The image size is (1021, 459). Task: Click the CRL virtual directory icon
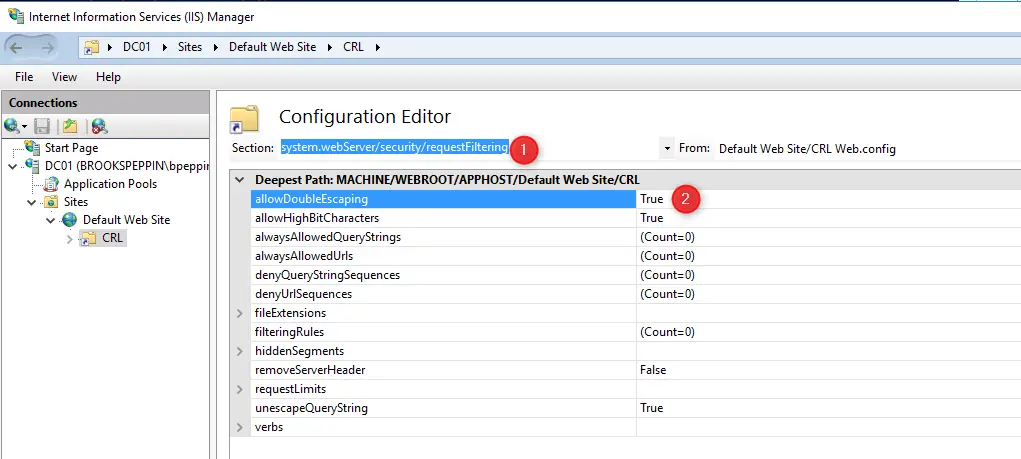point(88,239)
